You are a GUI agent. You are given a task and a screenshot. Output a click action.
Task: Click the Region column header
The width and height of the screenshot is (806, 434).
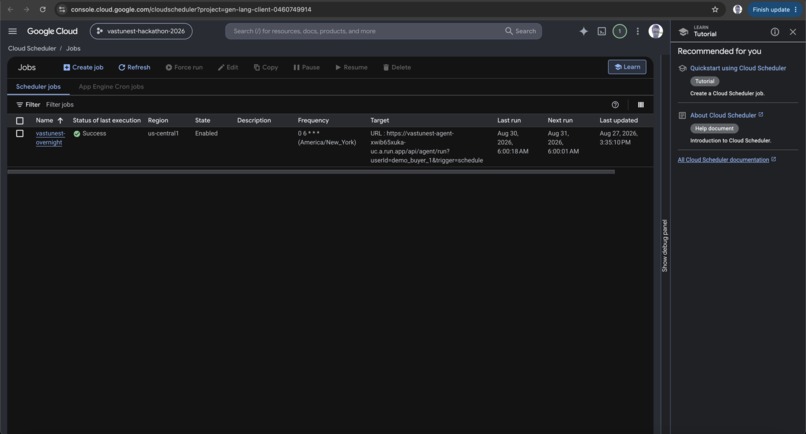[x=158, y=120]
